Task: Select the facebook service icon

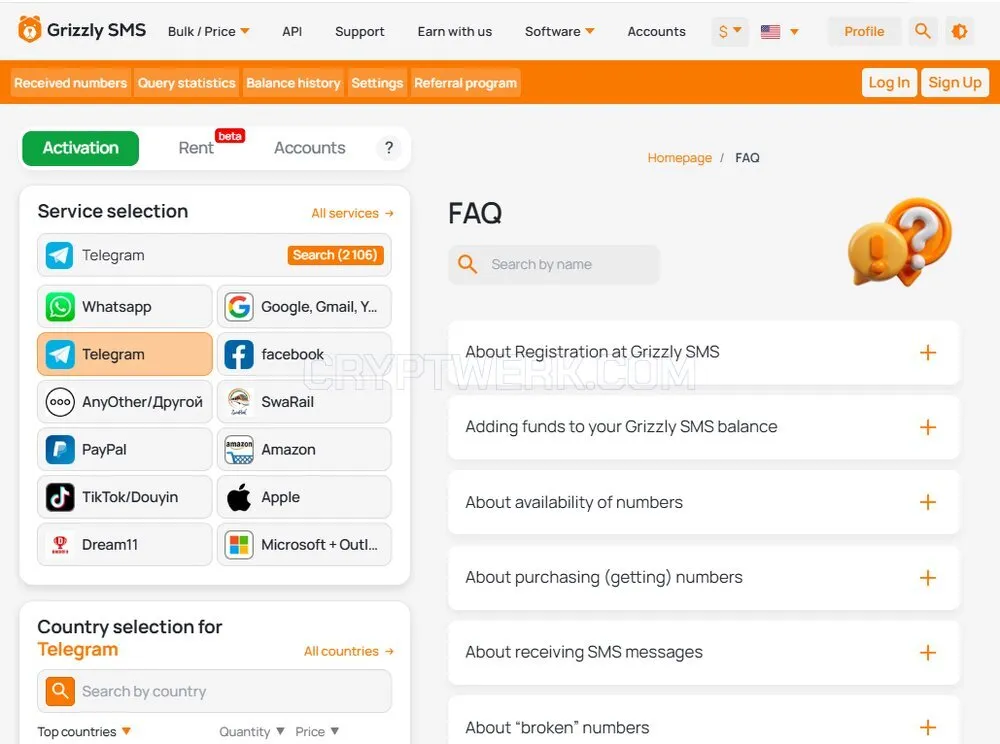Action: pos(239,354)
